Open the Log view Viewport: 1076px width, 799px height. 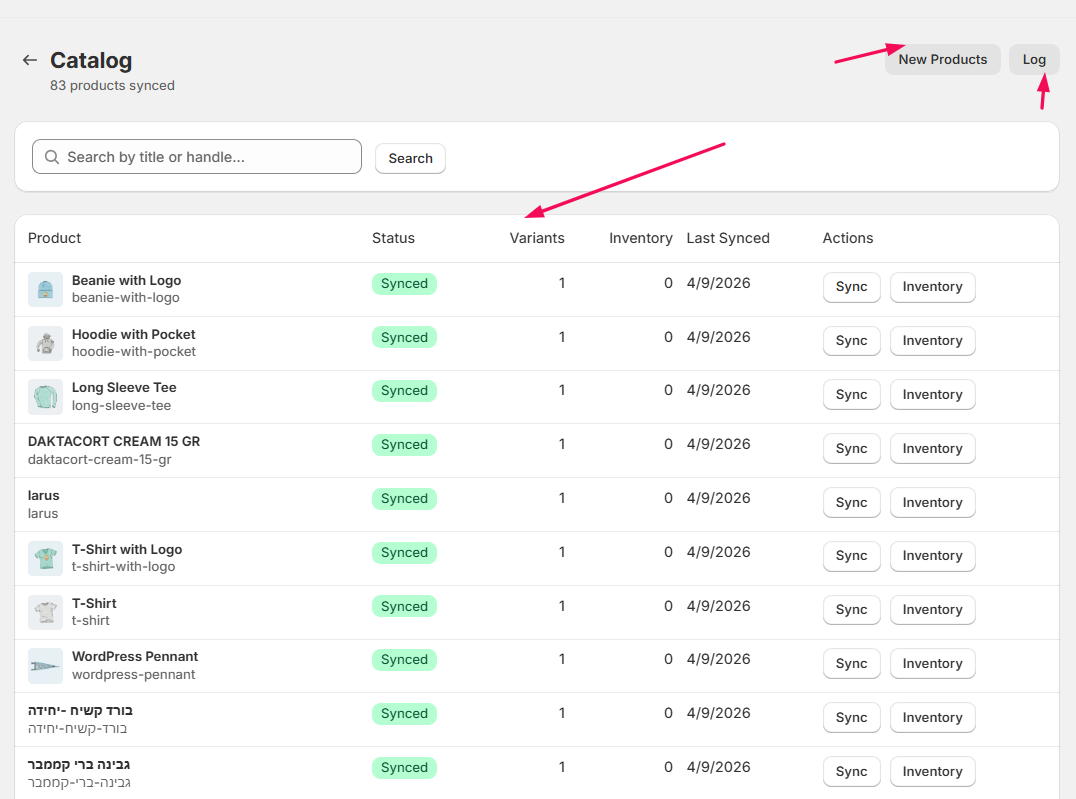pos(1034,59)
